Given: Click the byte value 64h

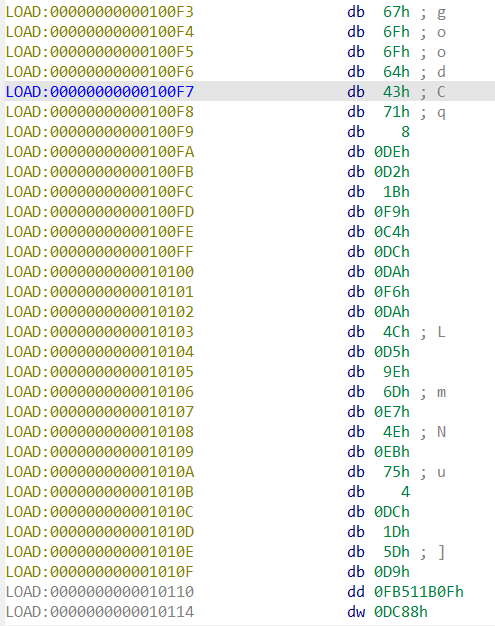Looking at the screenshot, I should (x=396, y=72).
